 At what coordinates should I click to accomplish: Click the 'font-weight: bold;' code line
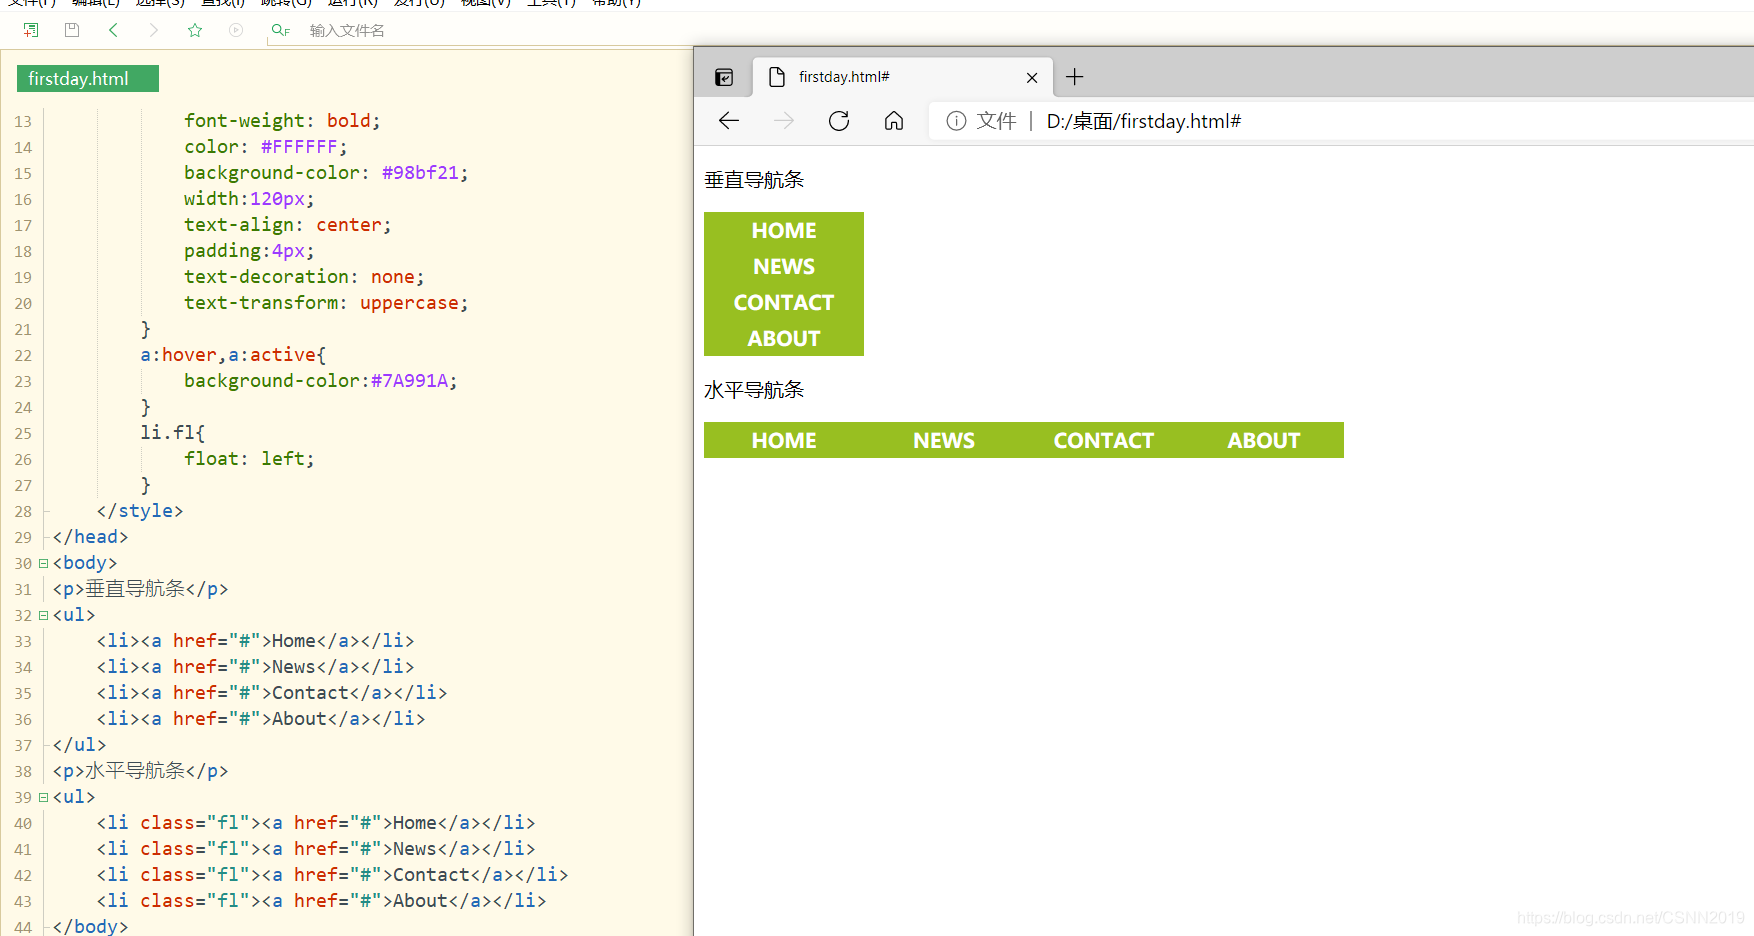tap(282, 121)
